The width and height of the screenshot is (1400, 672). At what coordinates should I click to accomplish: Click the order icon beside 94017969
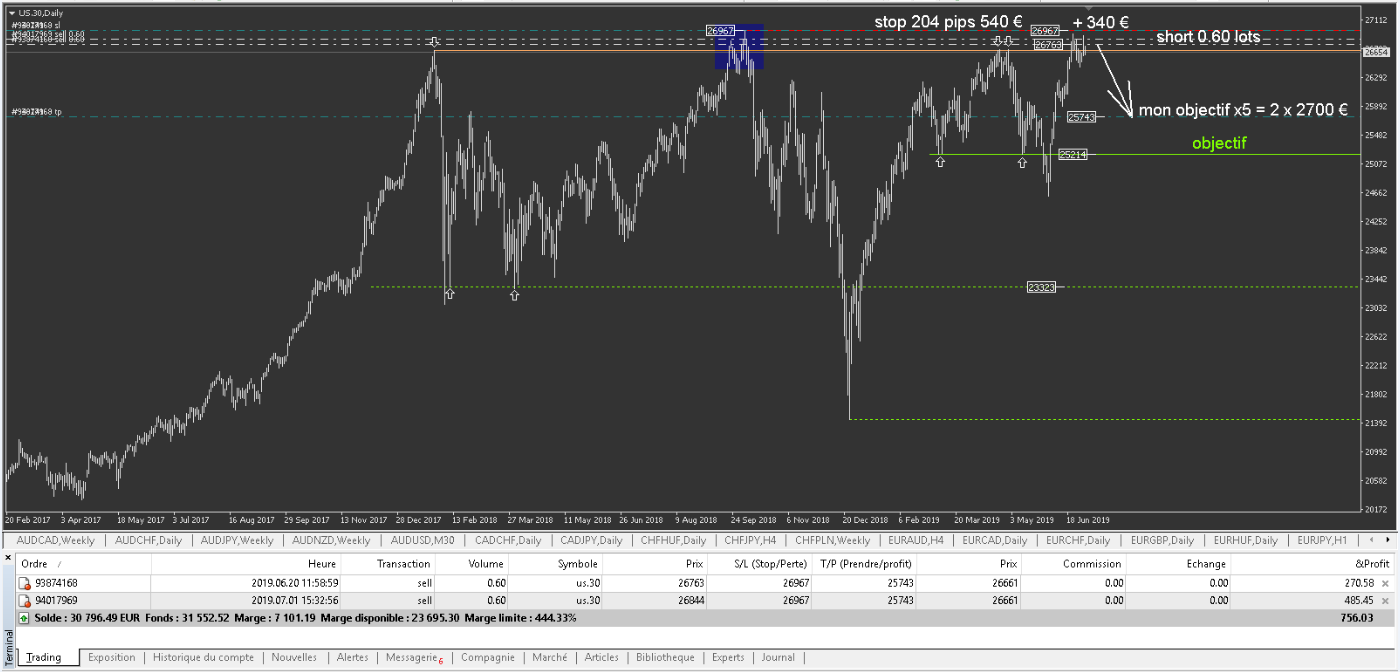(x=25, y=601)
